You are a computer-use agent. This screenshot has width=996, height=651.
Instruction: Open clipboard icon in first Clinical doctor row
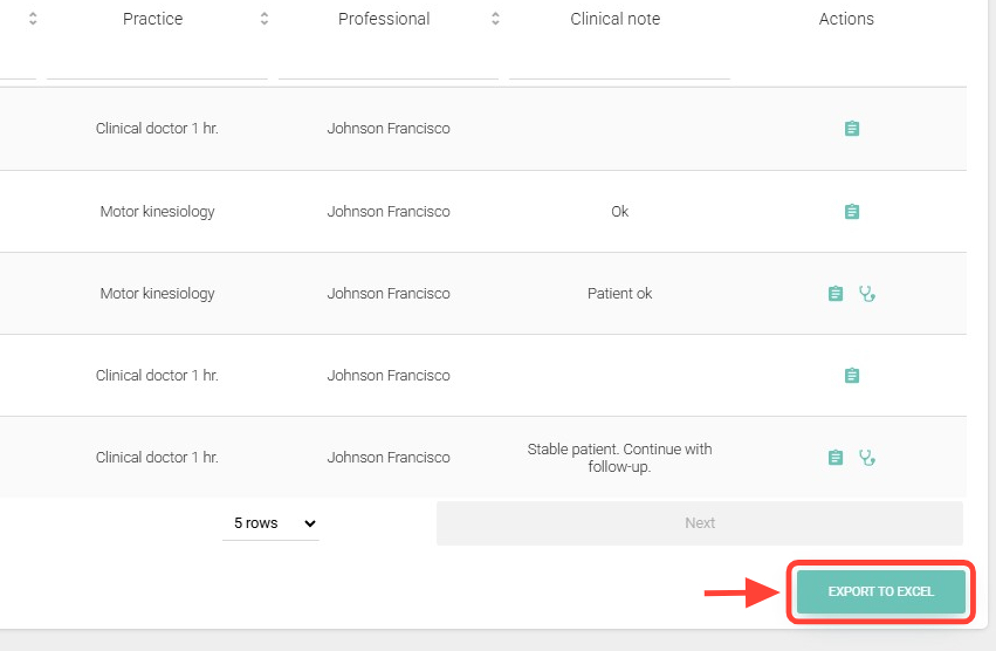point(851,129)
